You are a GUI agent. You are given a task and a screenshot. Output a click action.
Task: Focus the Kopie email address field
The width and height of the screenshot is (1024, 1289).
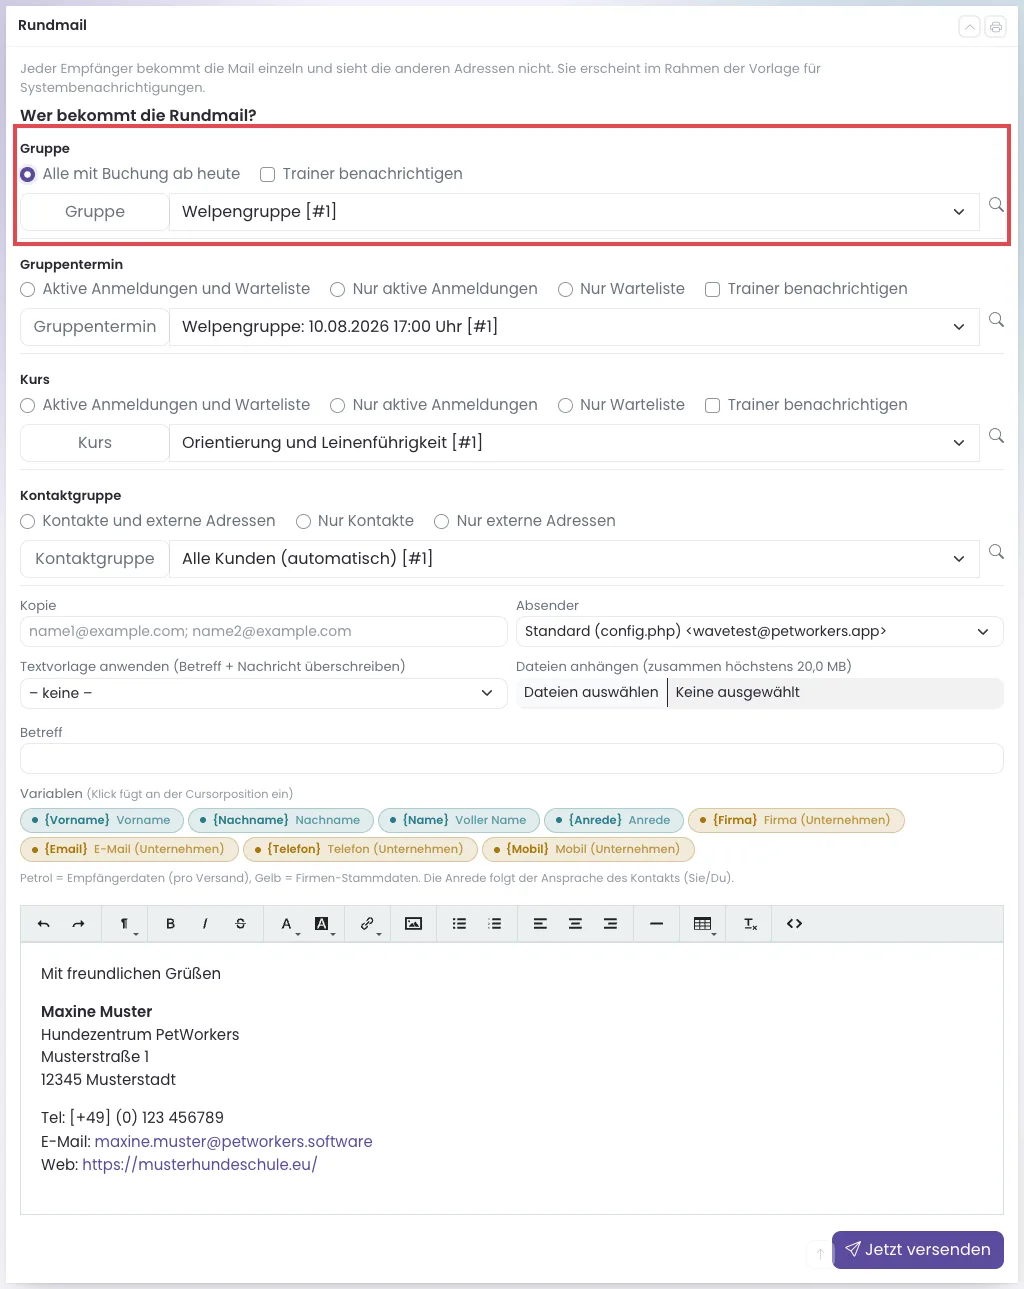[264, 631]
